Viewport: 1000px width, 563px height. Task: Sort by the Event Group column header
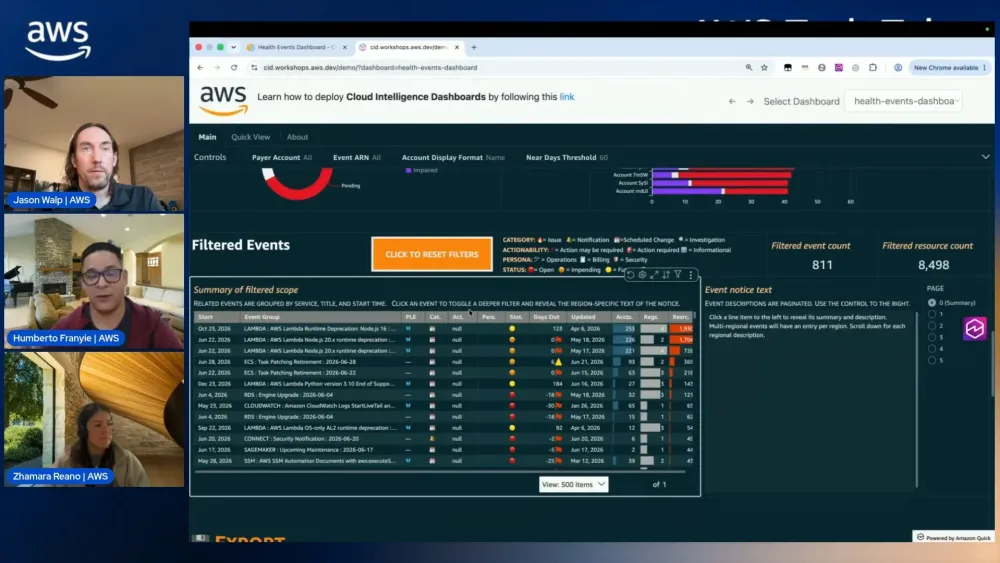click(261, 317)
